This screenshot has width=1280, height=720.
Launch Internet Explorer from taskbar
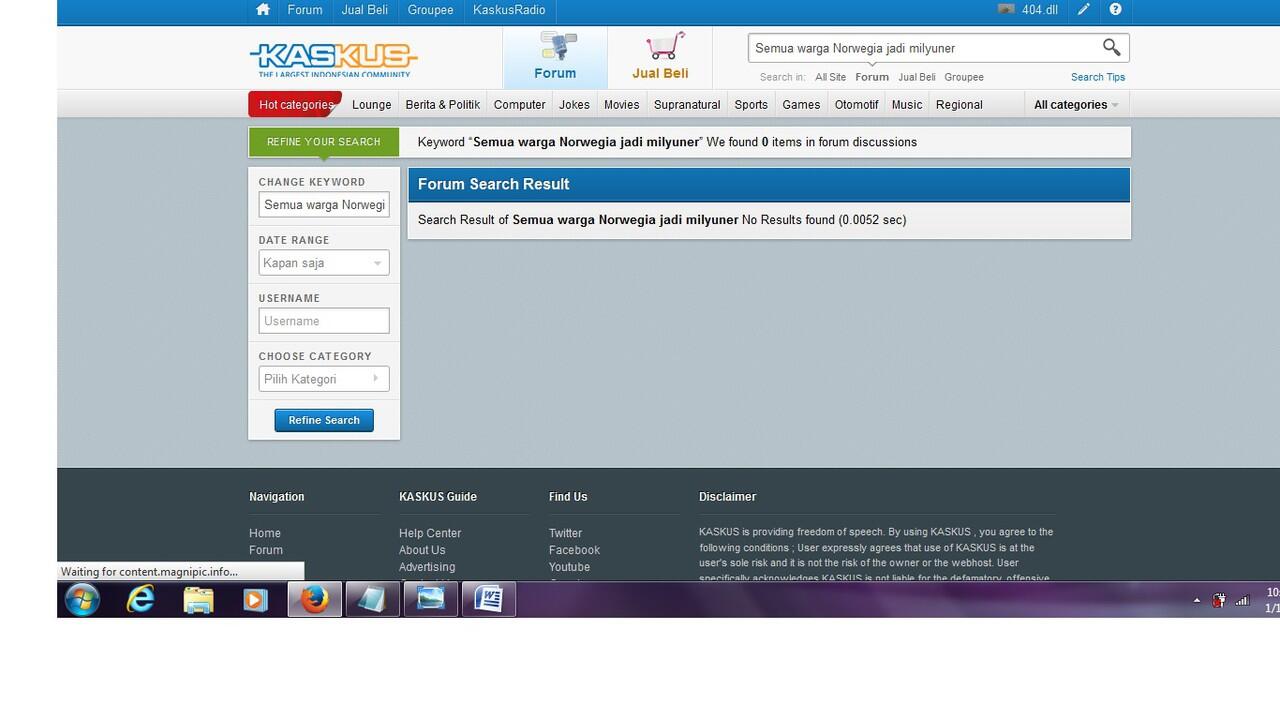point(140,600)
